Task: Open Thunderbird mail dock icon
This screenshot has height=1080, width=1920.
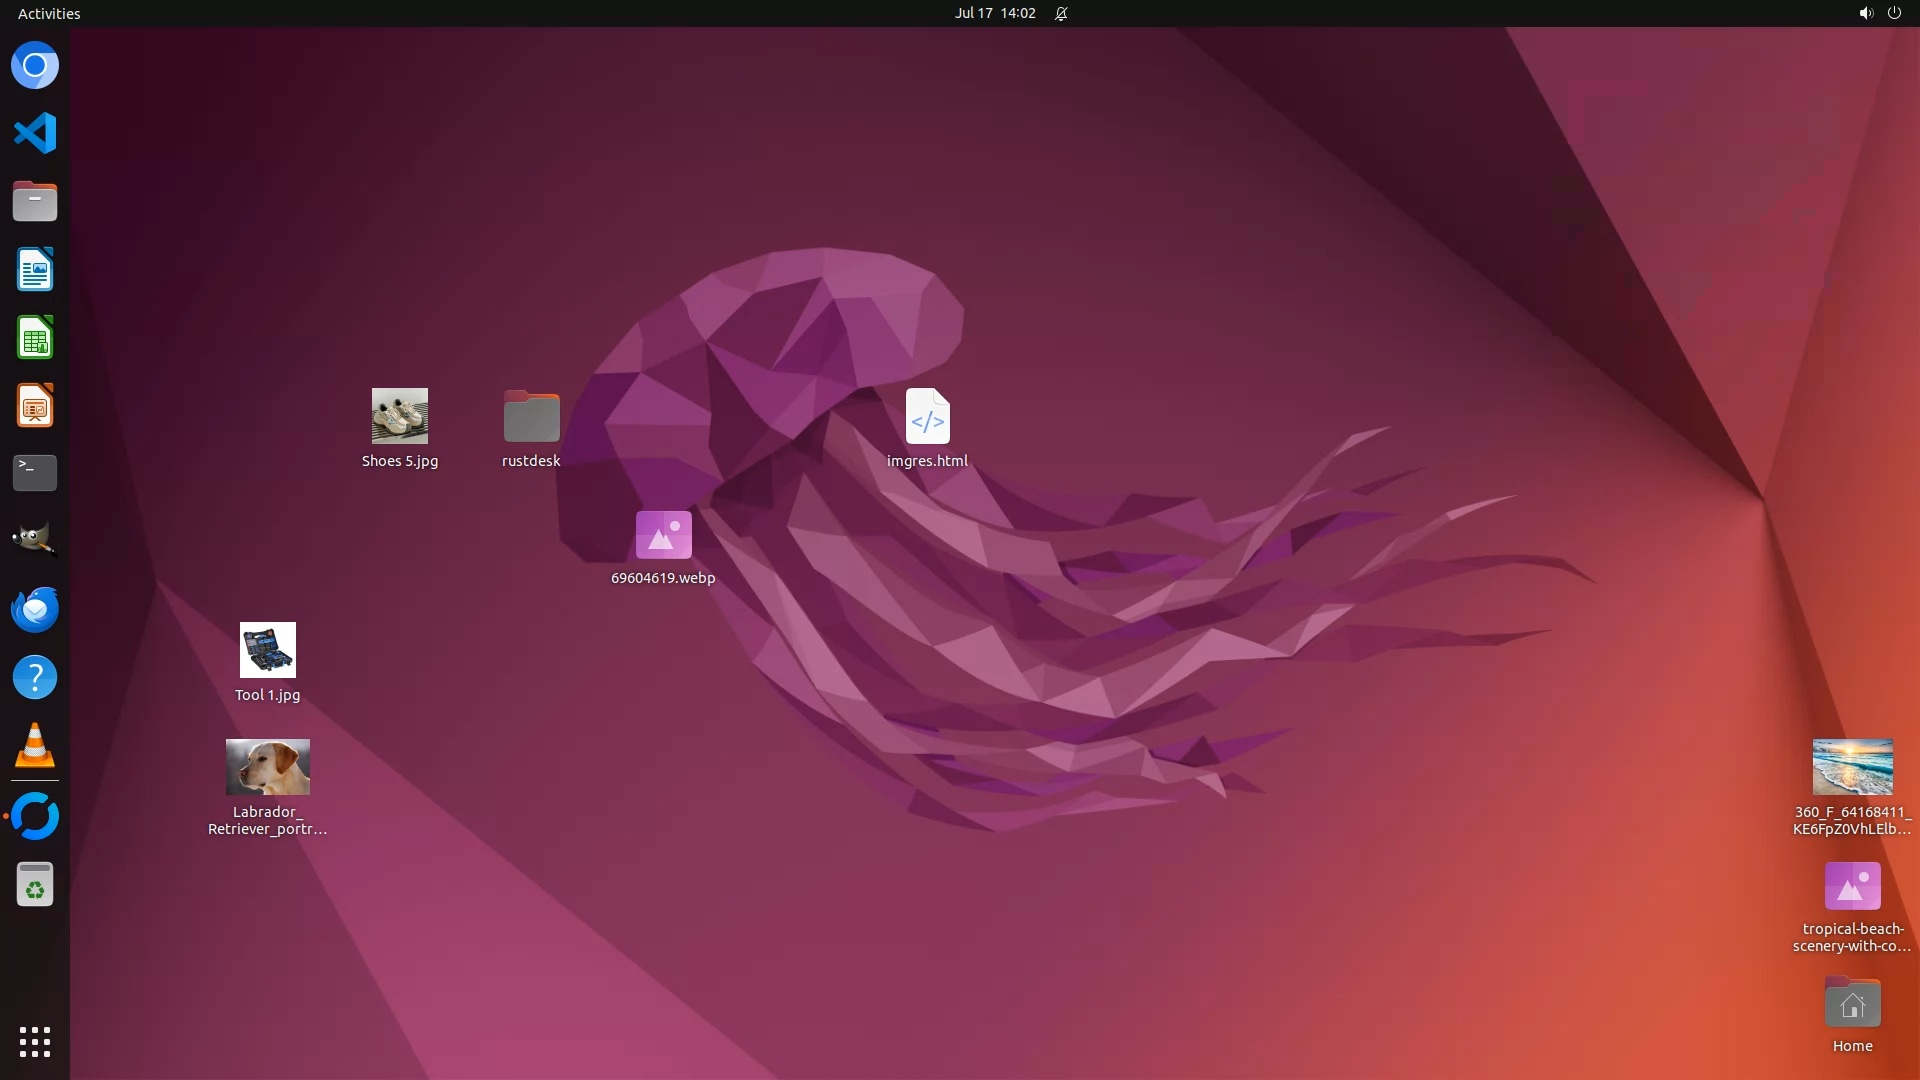Action: click(35, 609)
